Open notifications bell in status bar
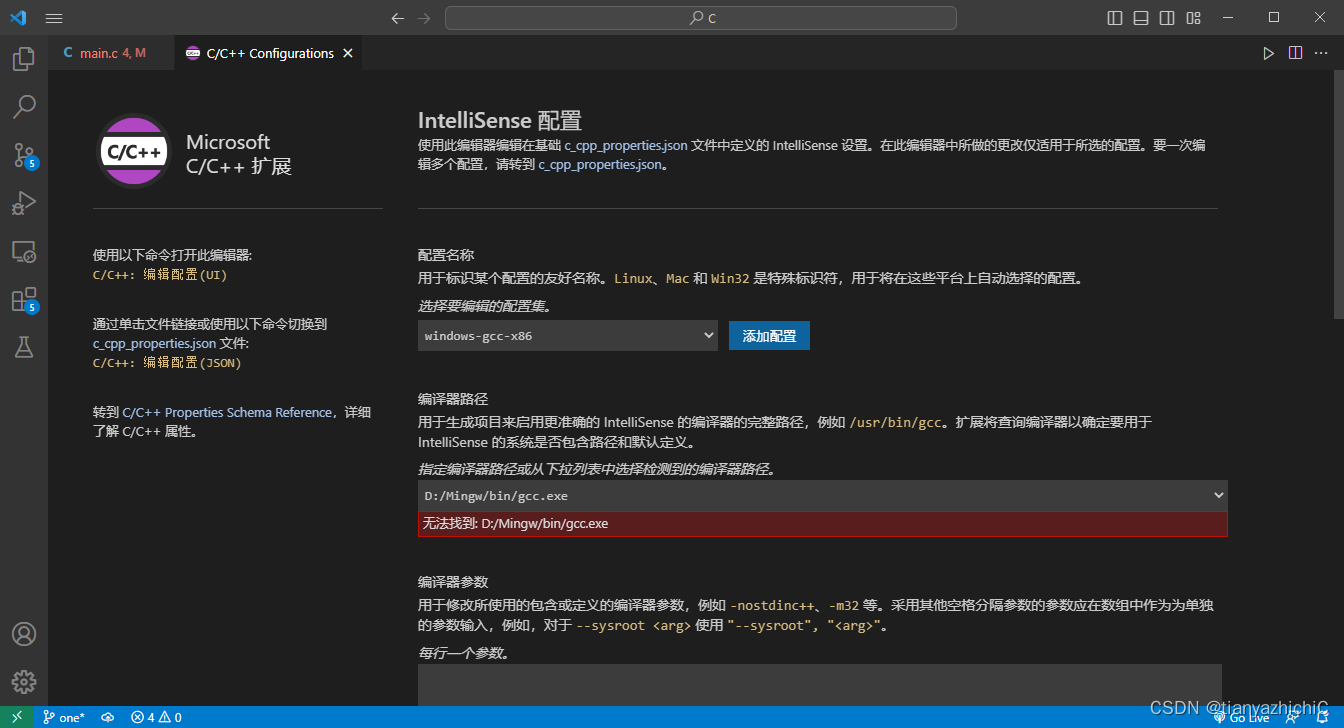The height and width of the screenshot is (728, 1344). [1321, 717]
